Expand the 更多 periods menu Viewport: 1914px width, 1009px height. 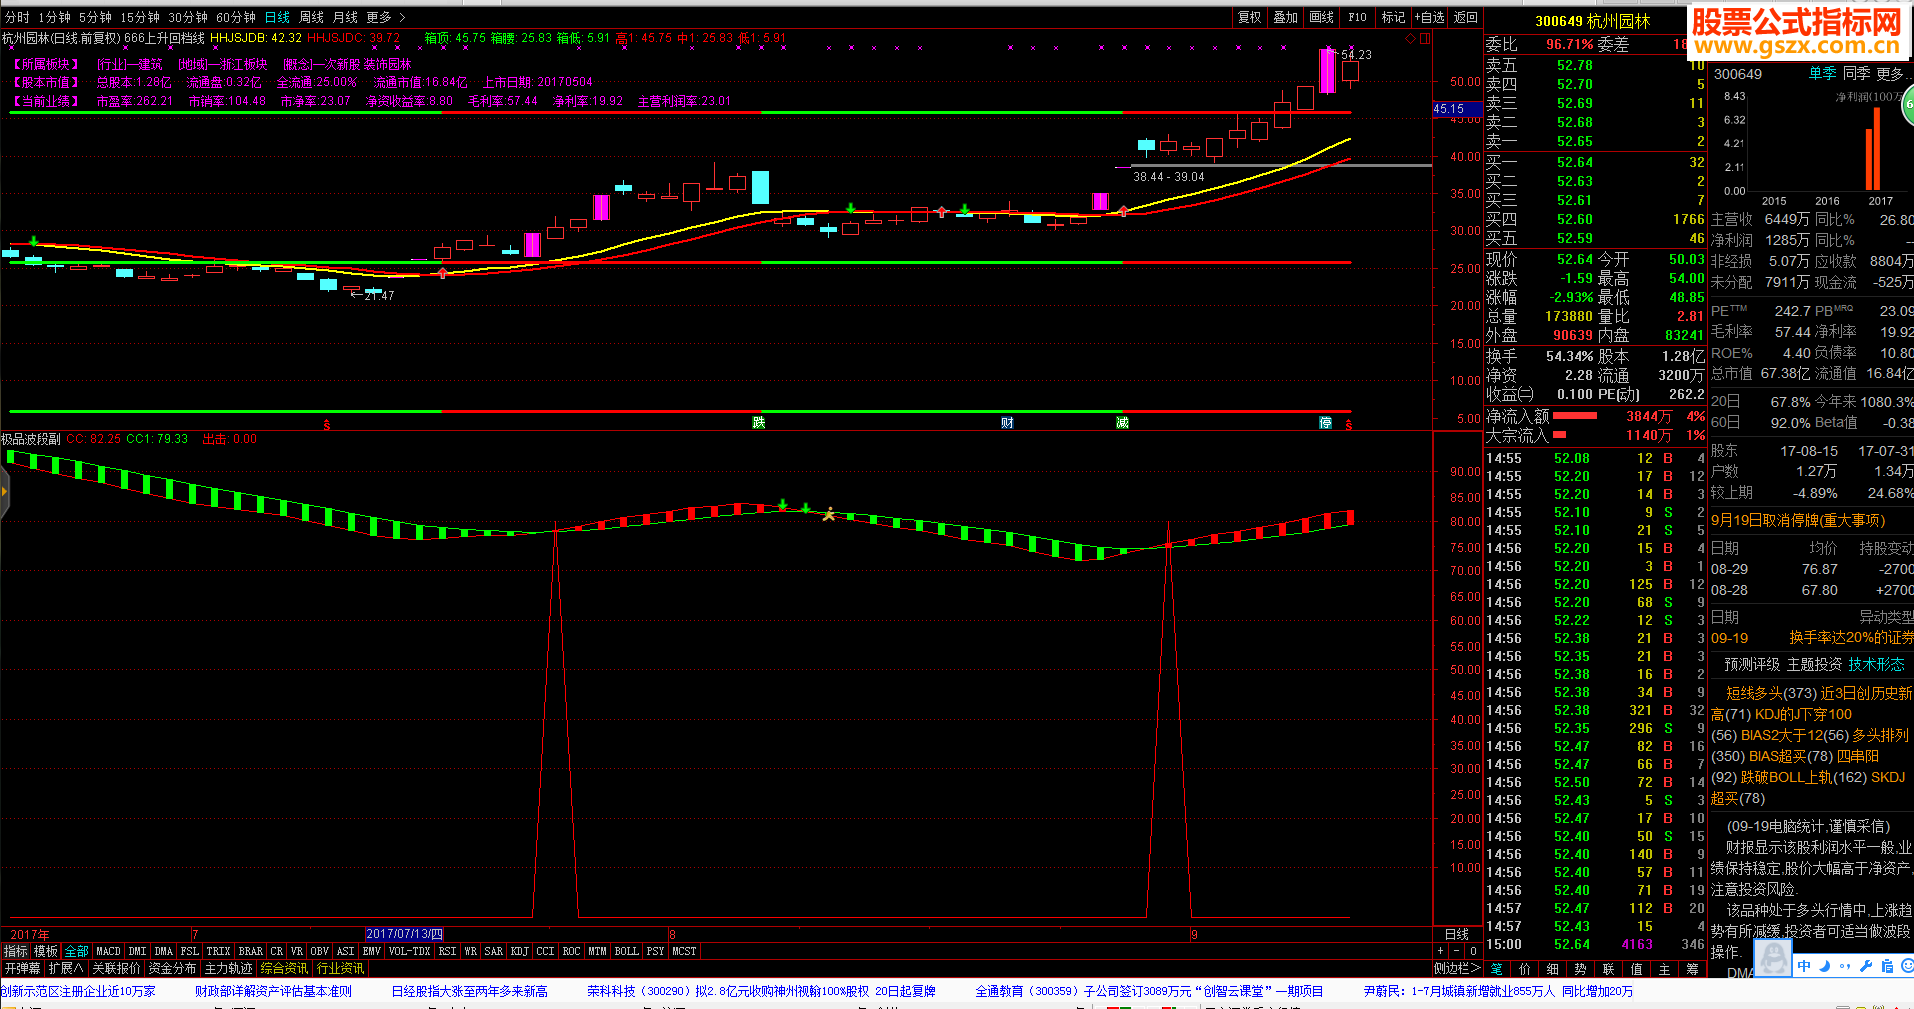(385, 17)
